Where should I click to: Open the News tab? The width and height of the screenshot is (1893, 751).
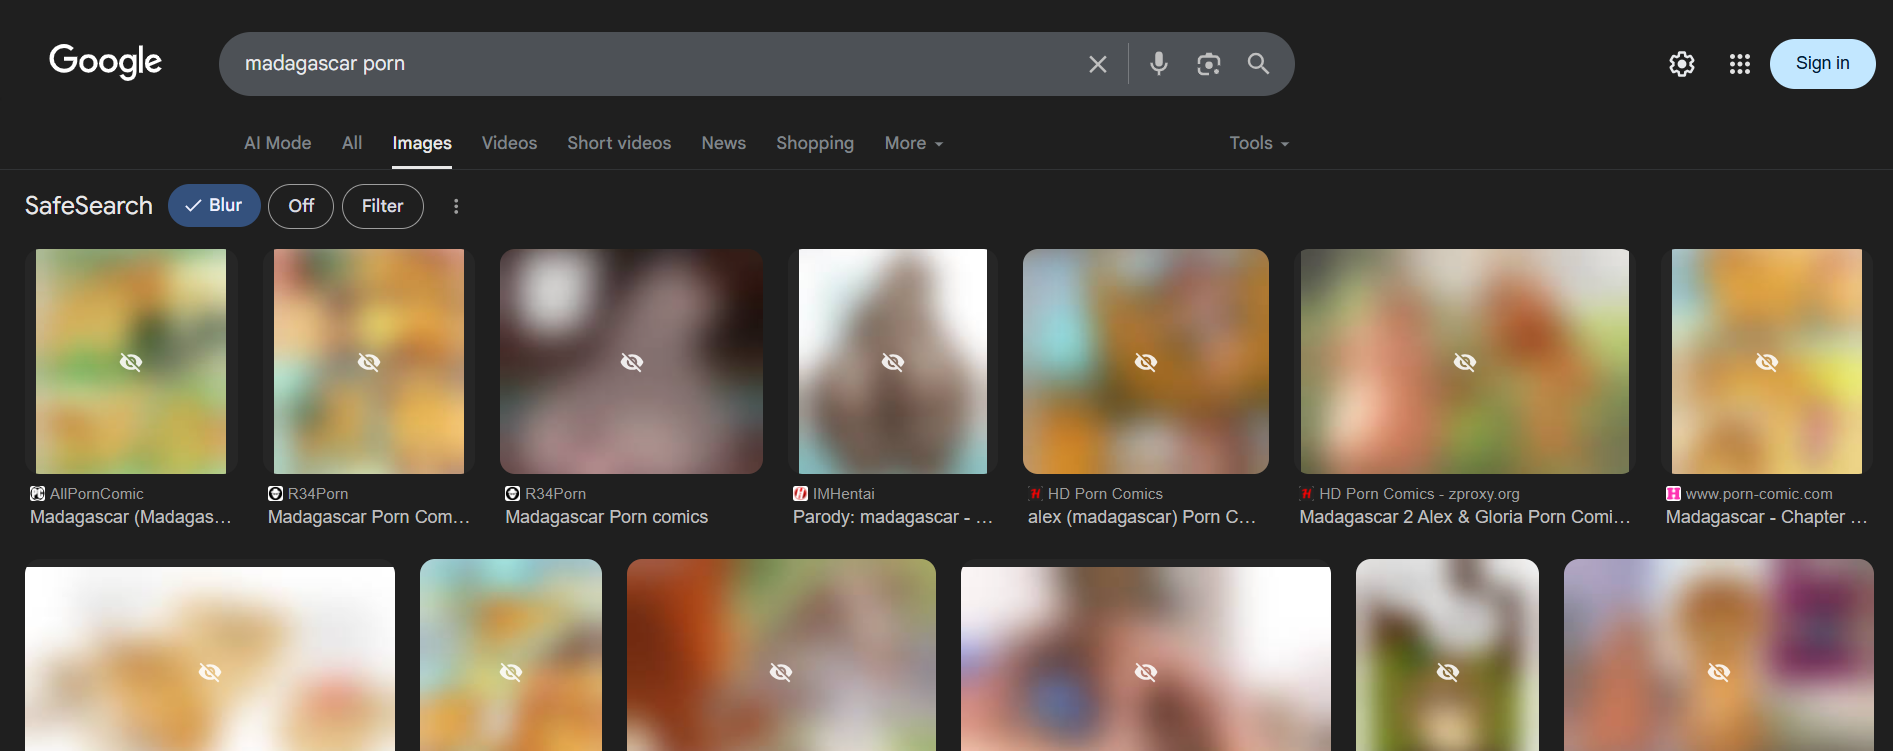[724, 143]
